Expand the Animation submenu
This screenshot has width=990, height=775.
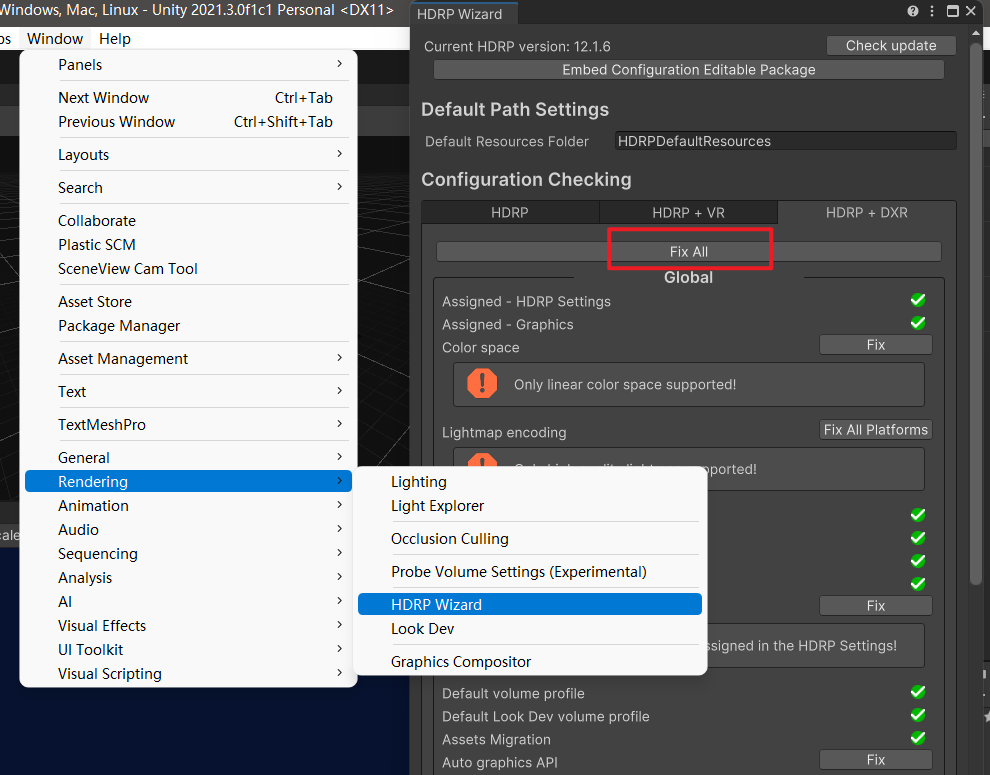188,505
